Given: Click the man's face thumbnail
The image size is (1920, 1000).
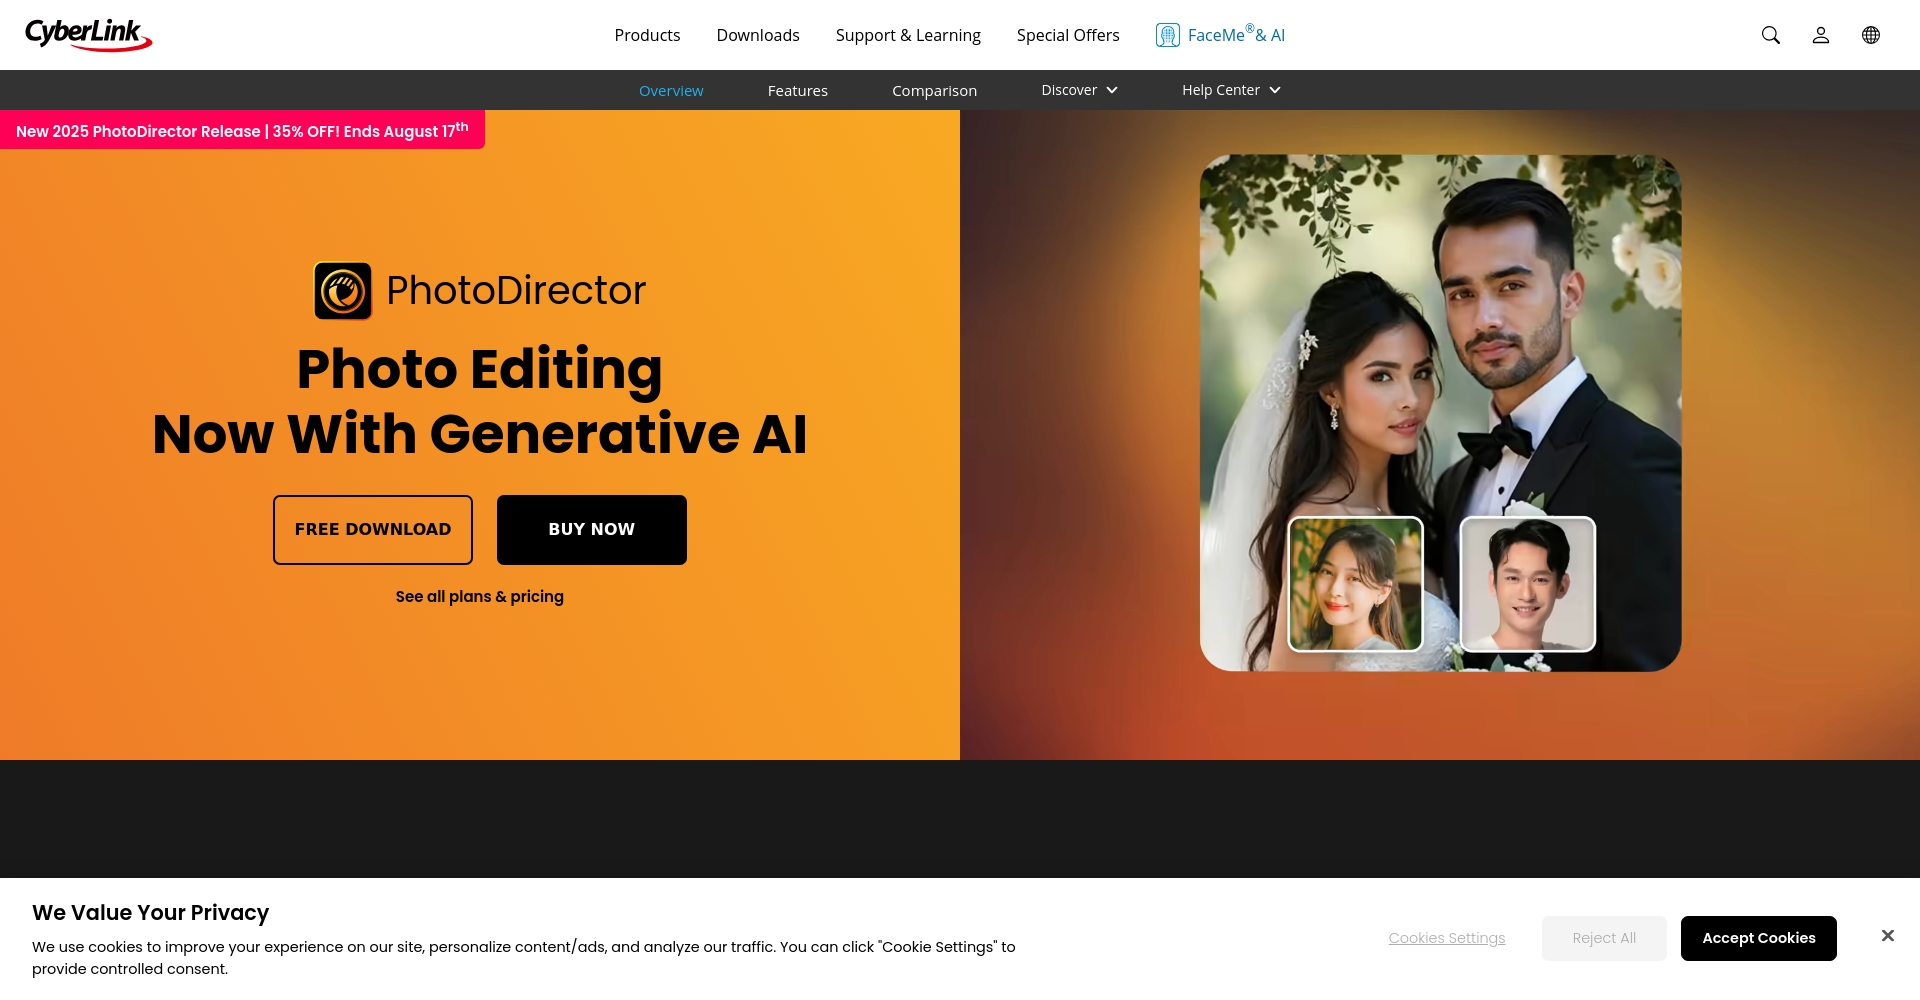Looking at the screenshot, I should pos(1528,584).
